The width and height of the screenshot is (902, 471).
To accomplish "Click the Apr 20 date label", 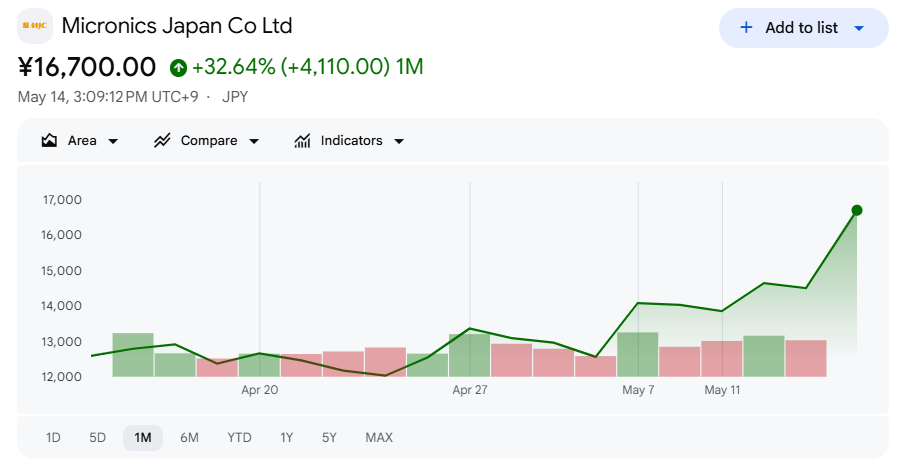I will 259,390.
